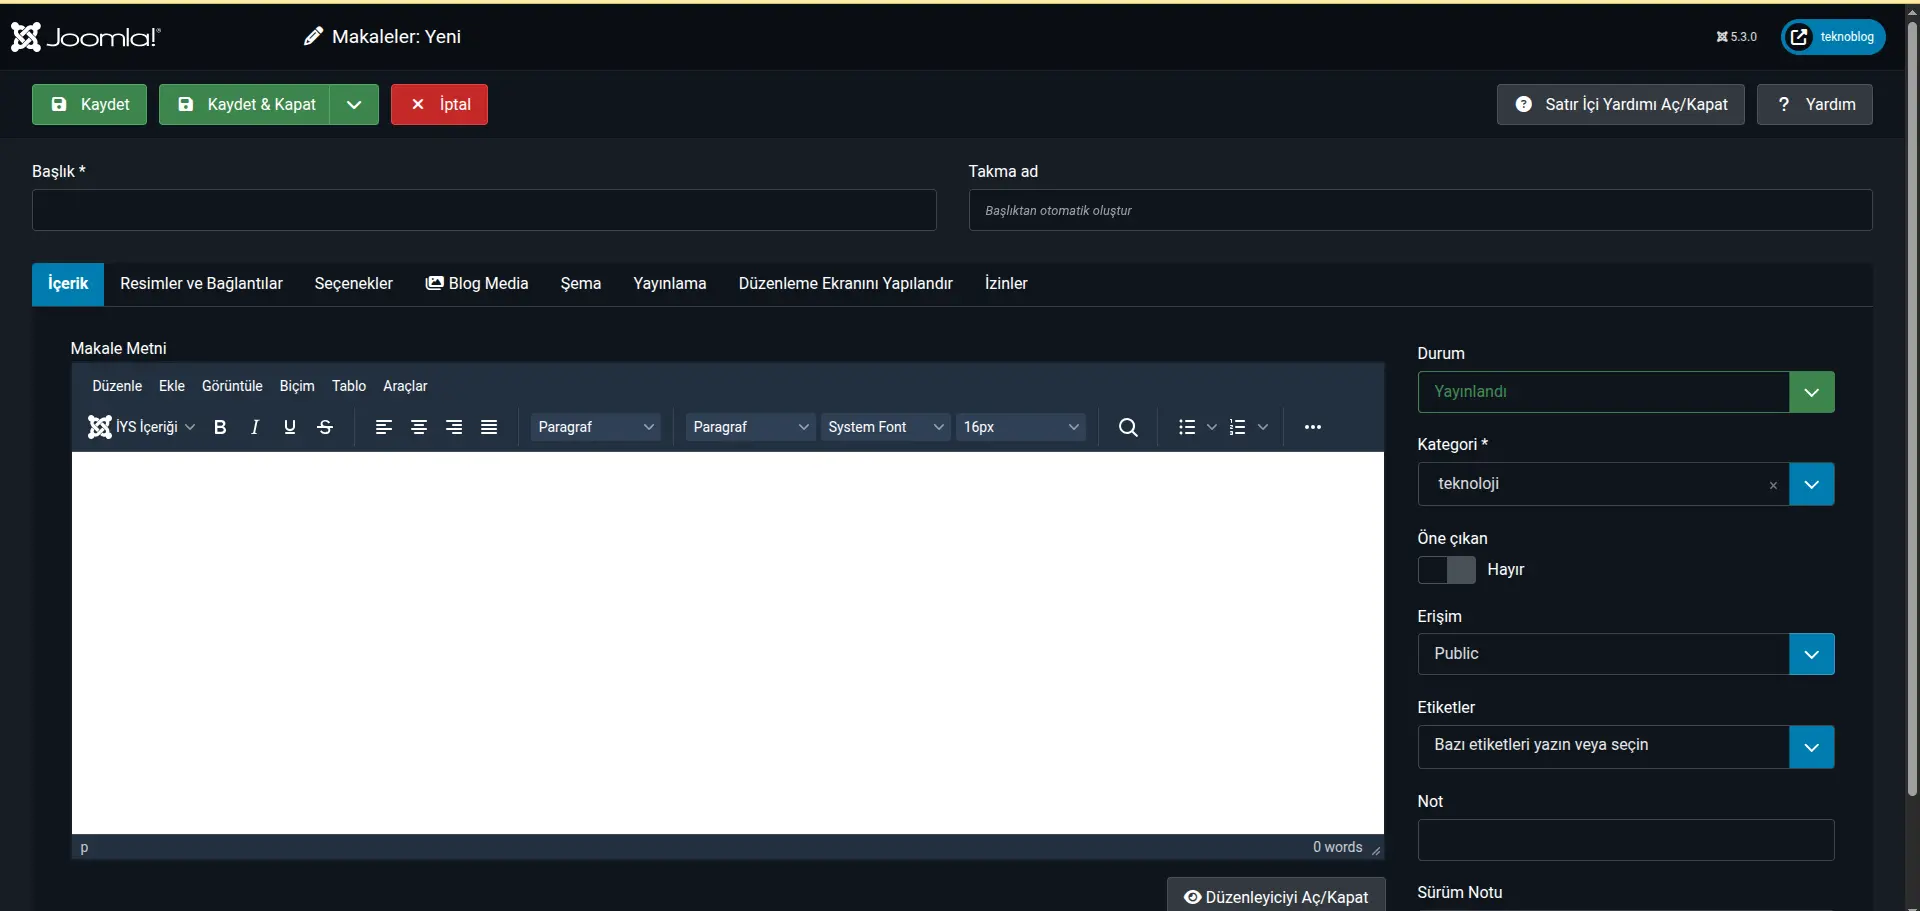This screenshot has width=1920, height=911.
Task: Switch to the Seçenekler tab
Action: pos(354,284)
